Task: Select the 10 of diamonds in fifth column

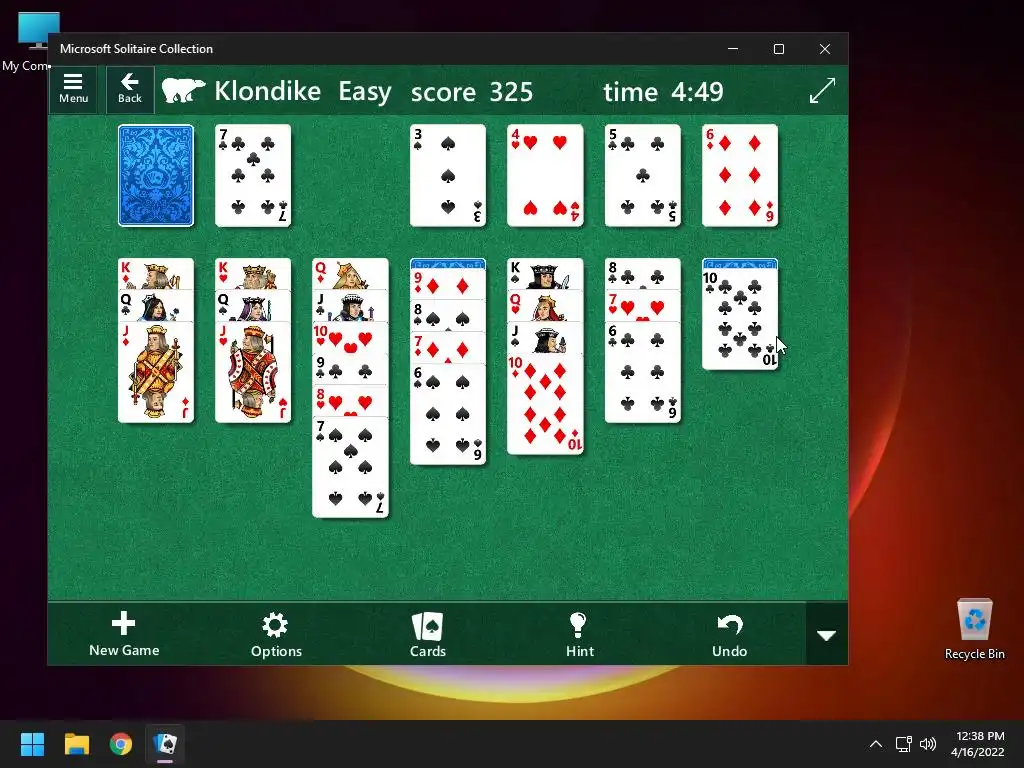Action: point(545,404)
